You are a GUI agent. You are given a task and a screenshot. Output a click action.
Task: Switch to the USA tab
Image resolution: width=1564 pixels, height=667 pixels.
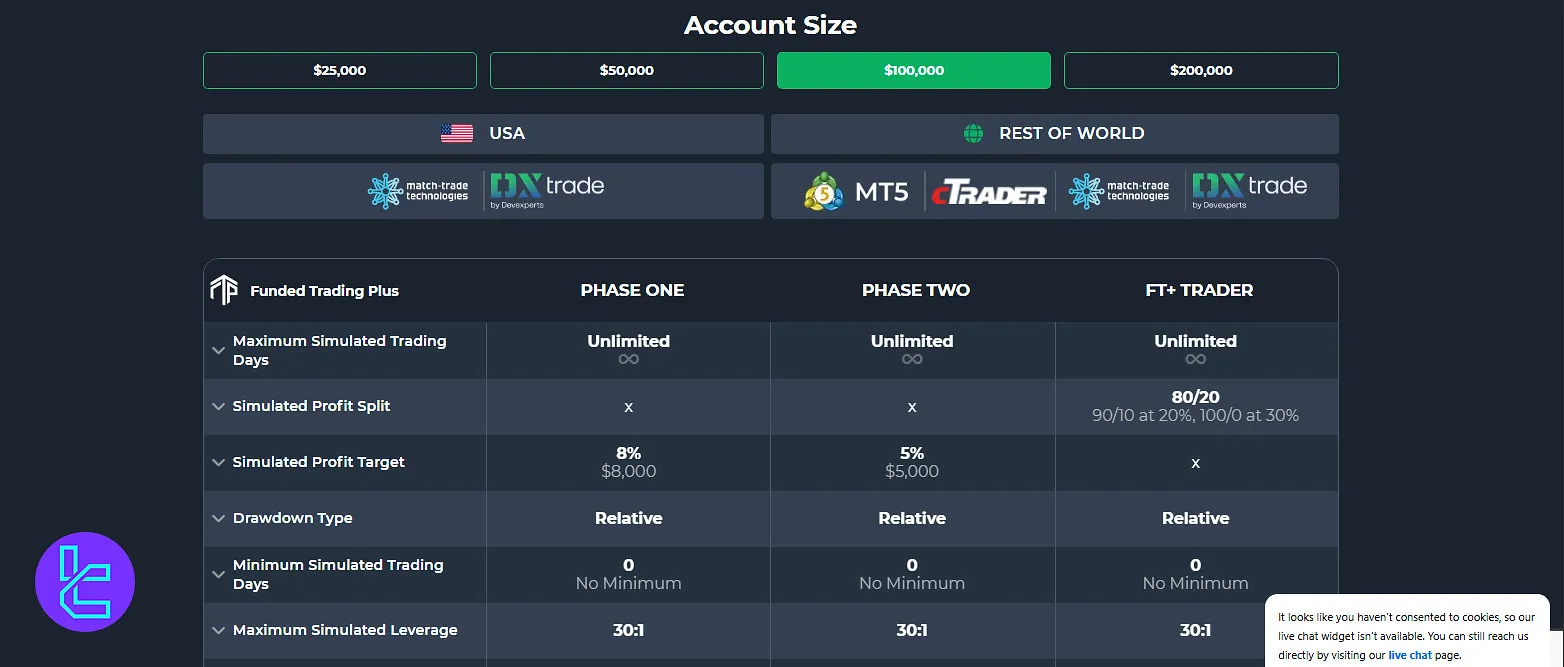[484, 132]
